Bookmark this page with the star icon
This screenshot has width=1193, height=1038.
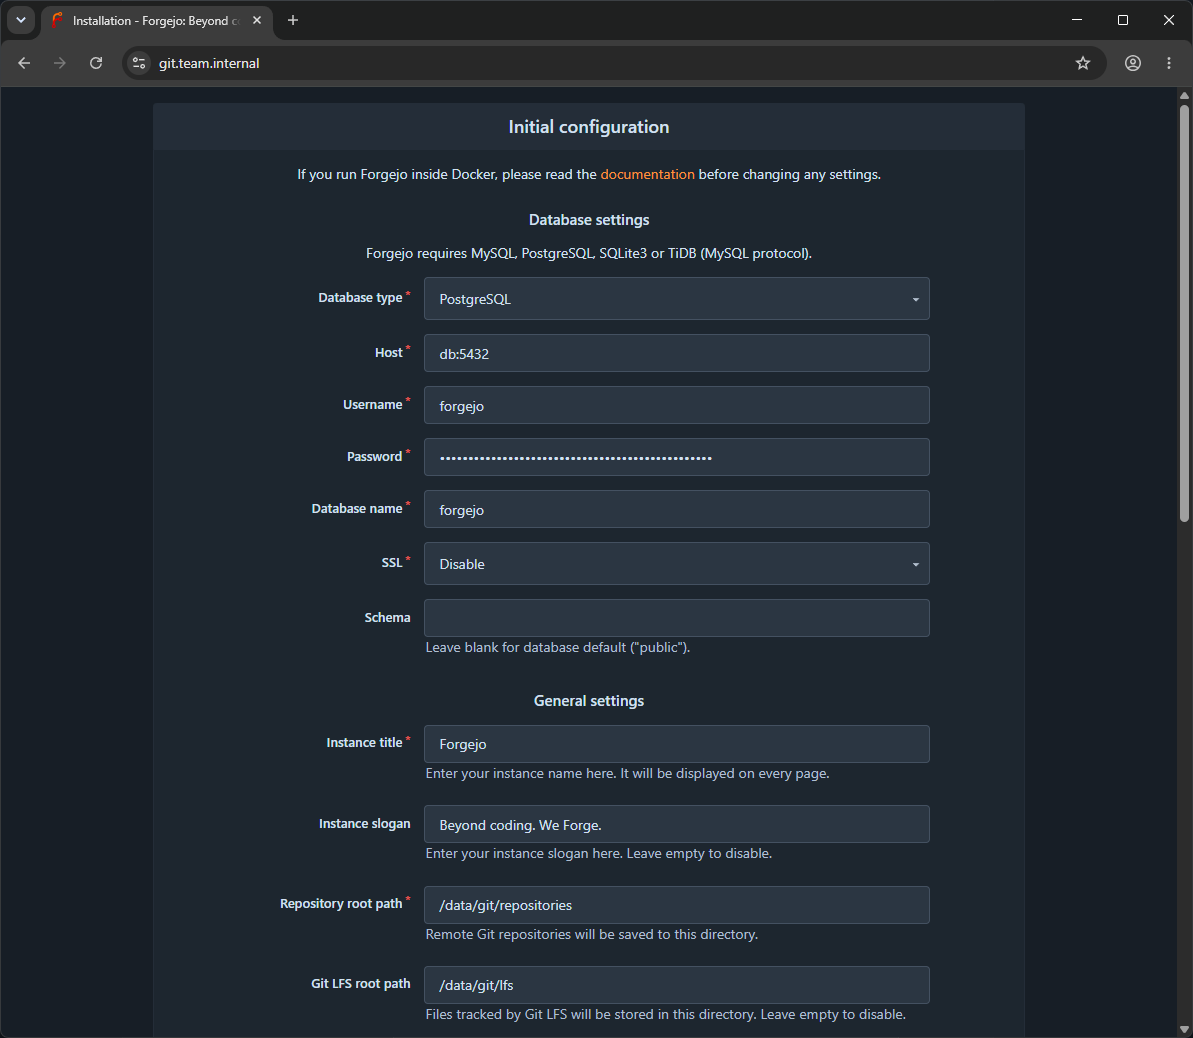[1083, 63]
